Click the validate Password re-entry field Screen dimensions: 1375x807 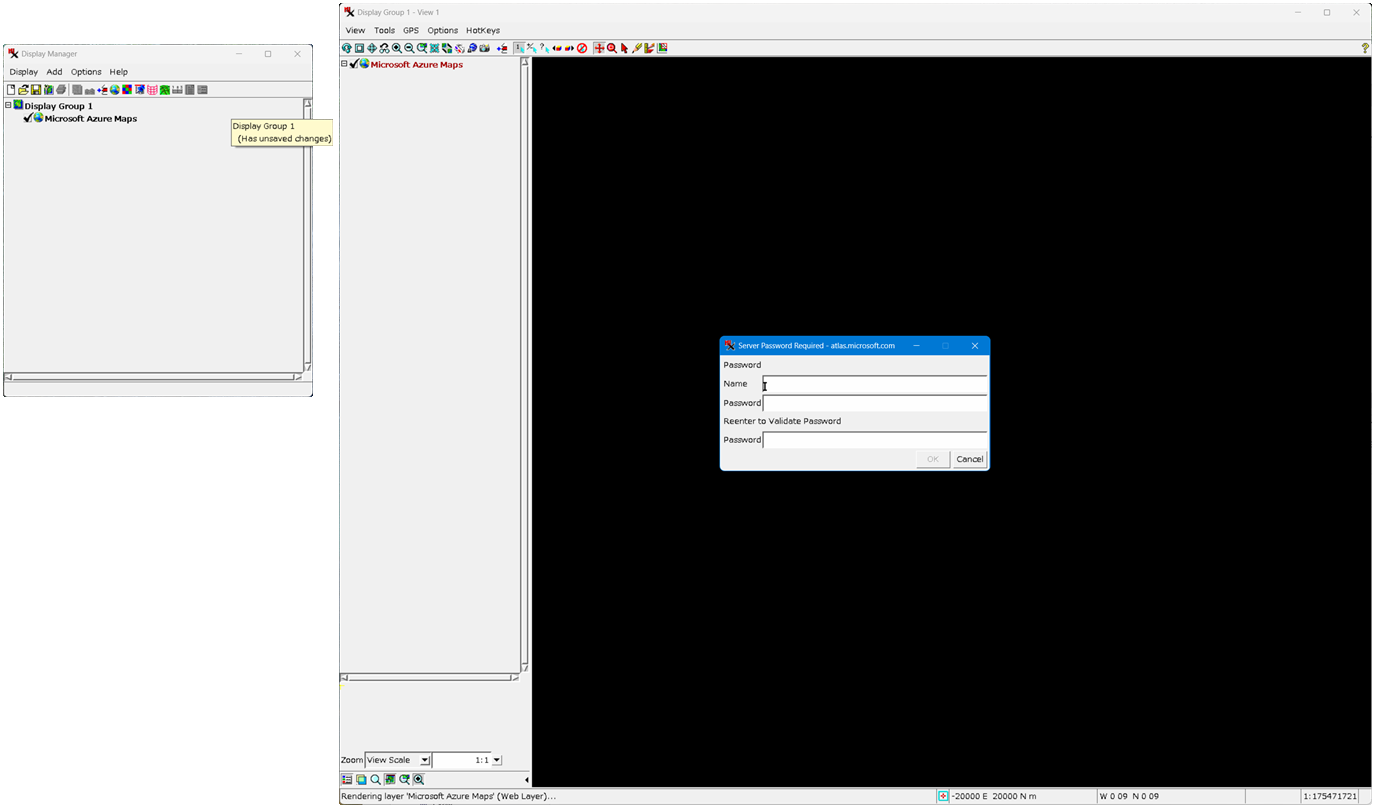point(874,440)
